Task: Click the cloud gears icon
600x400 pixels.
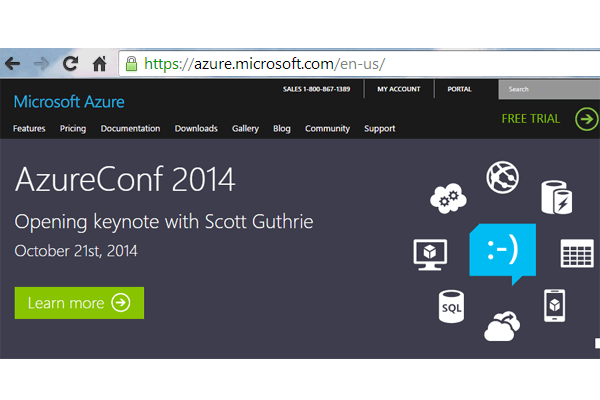Action: [446, 199]
